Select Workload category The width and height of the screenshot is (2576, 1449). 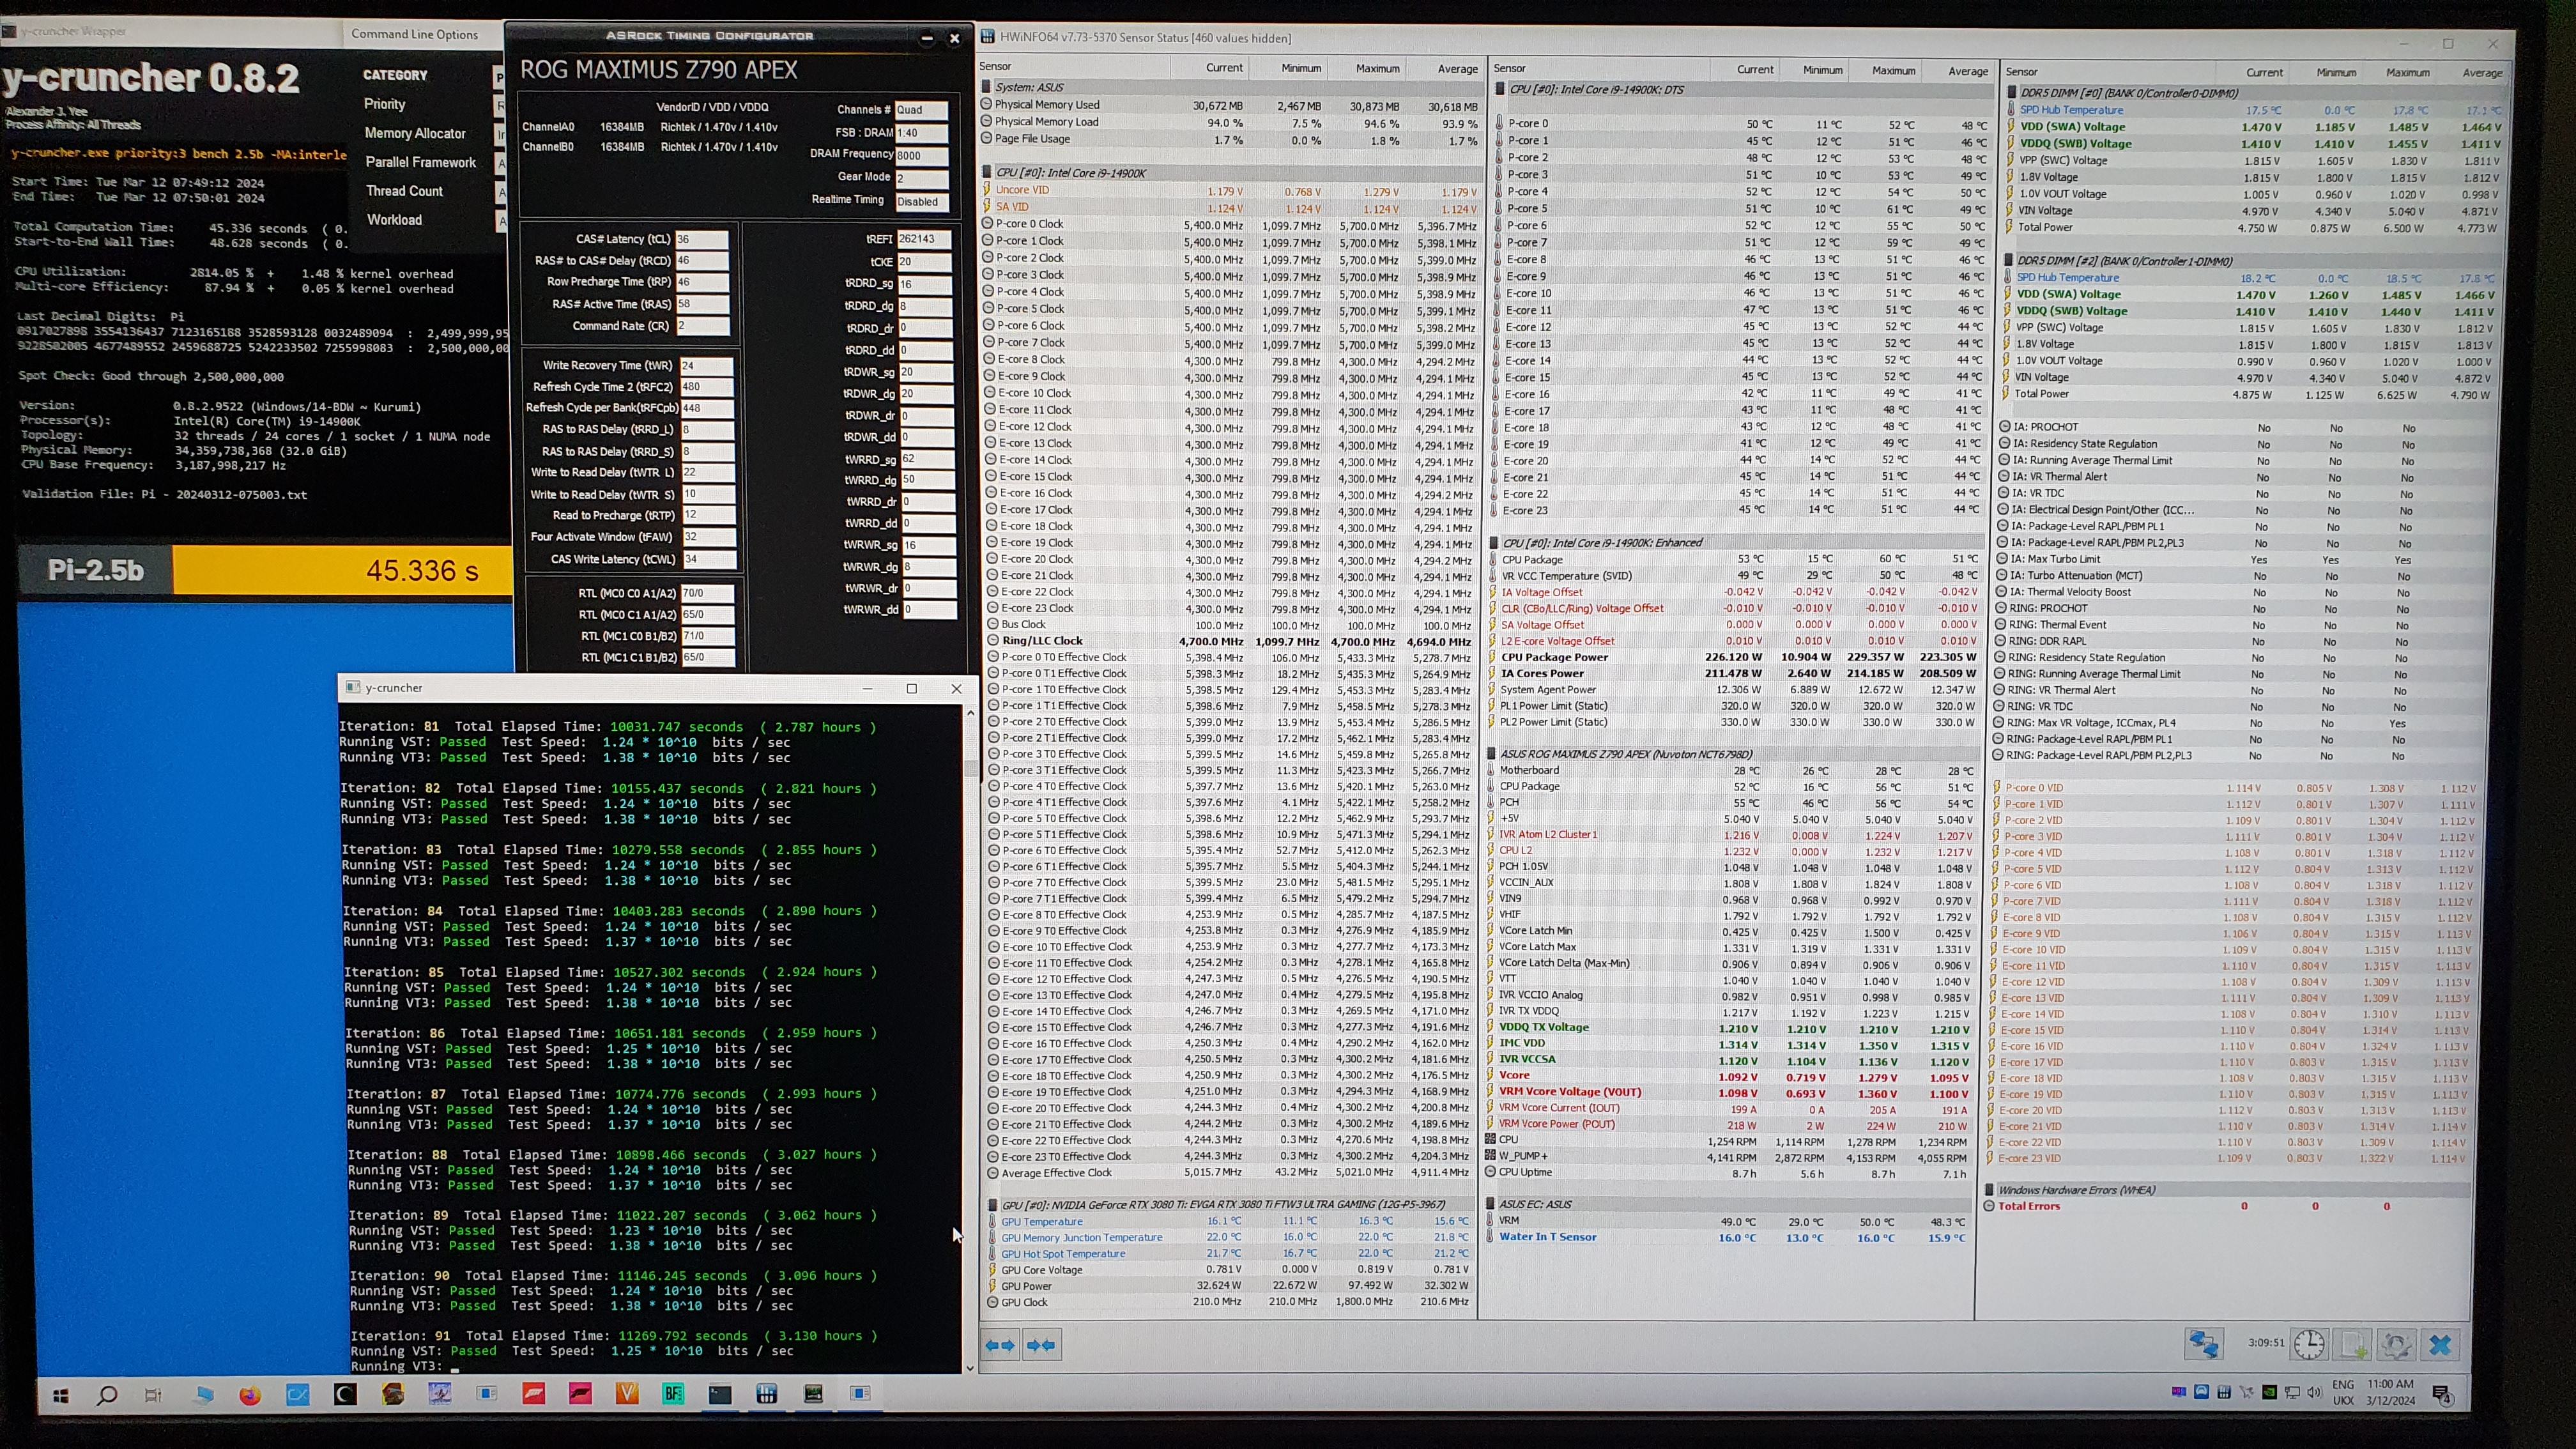(394, 220)
